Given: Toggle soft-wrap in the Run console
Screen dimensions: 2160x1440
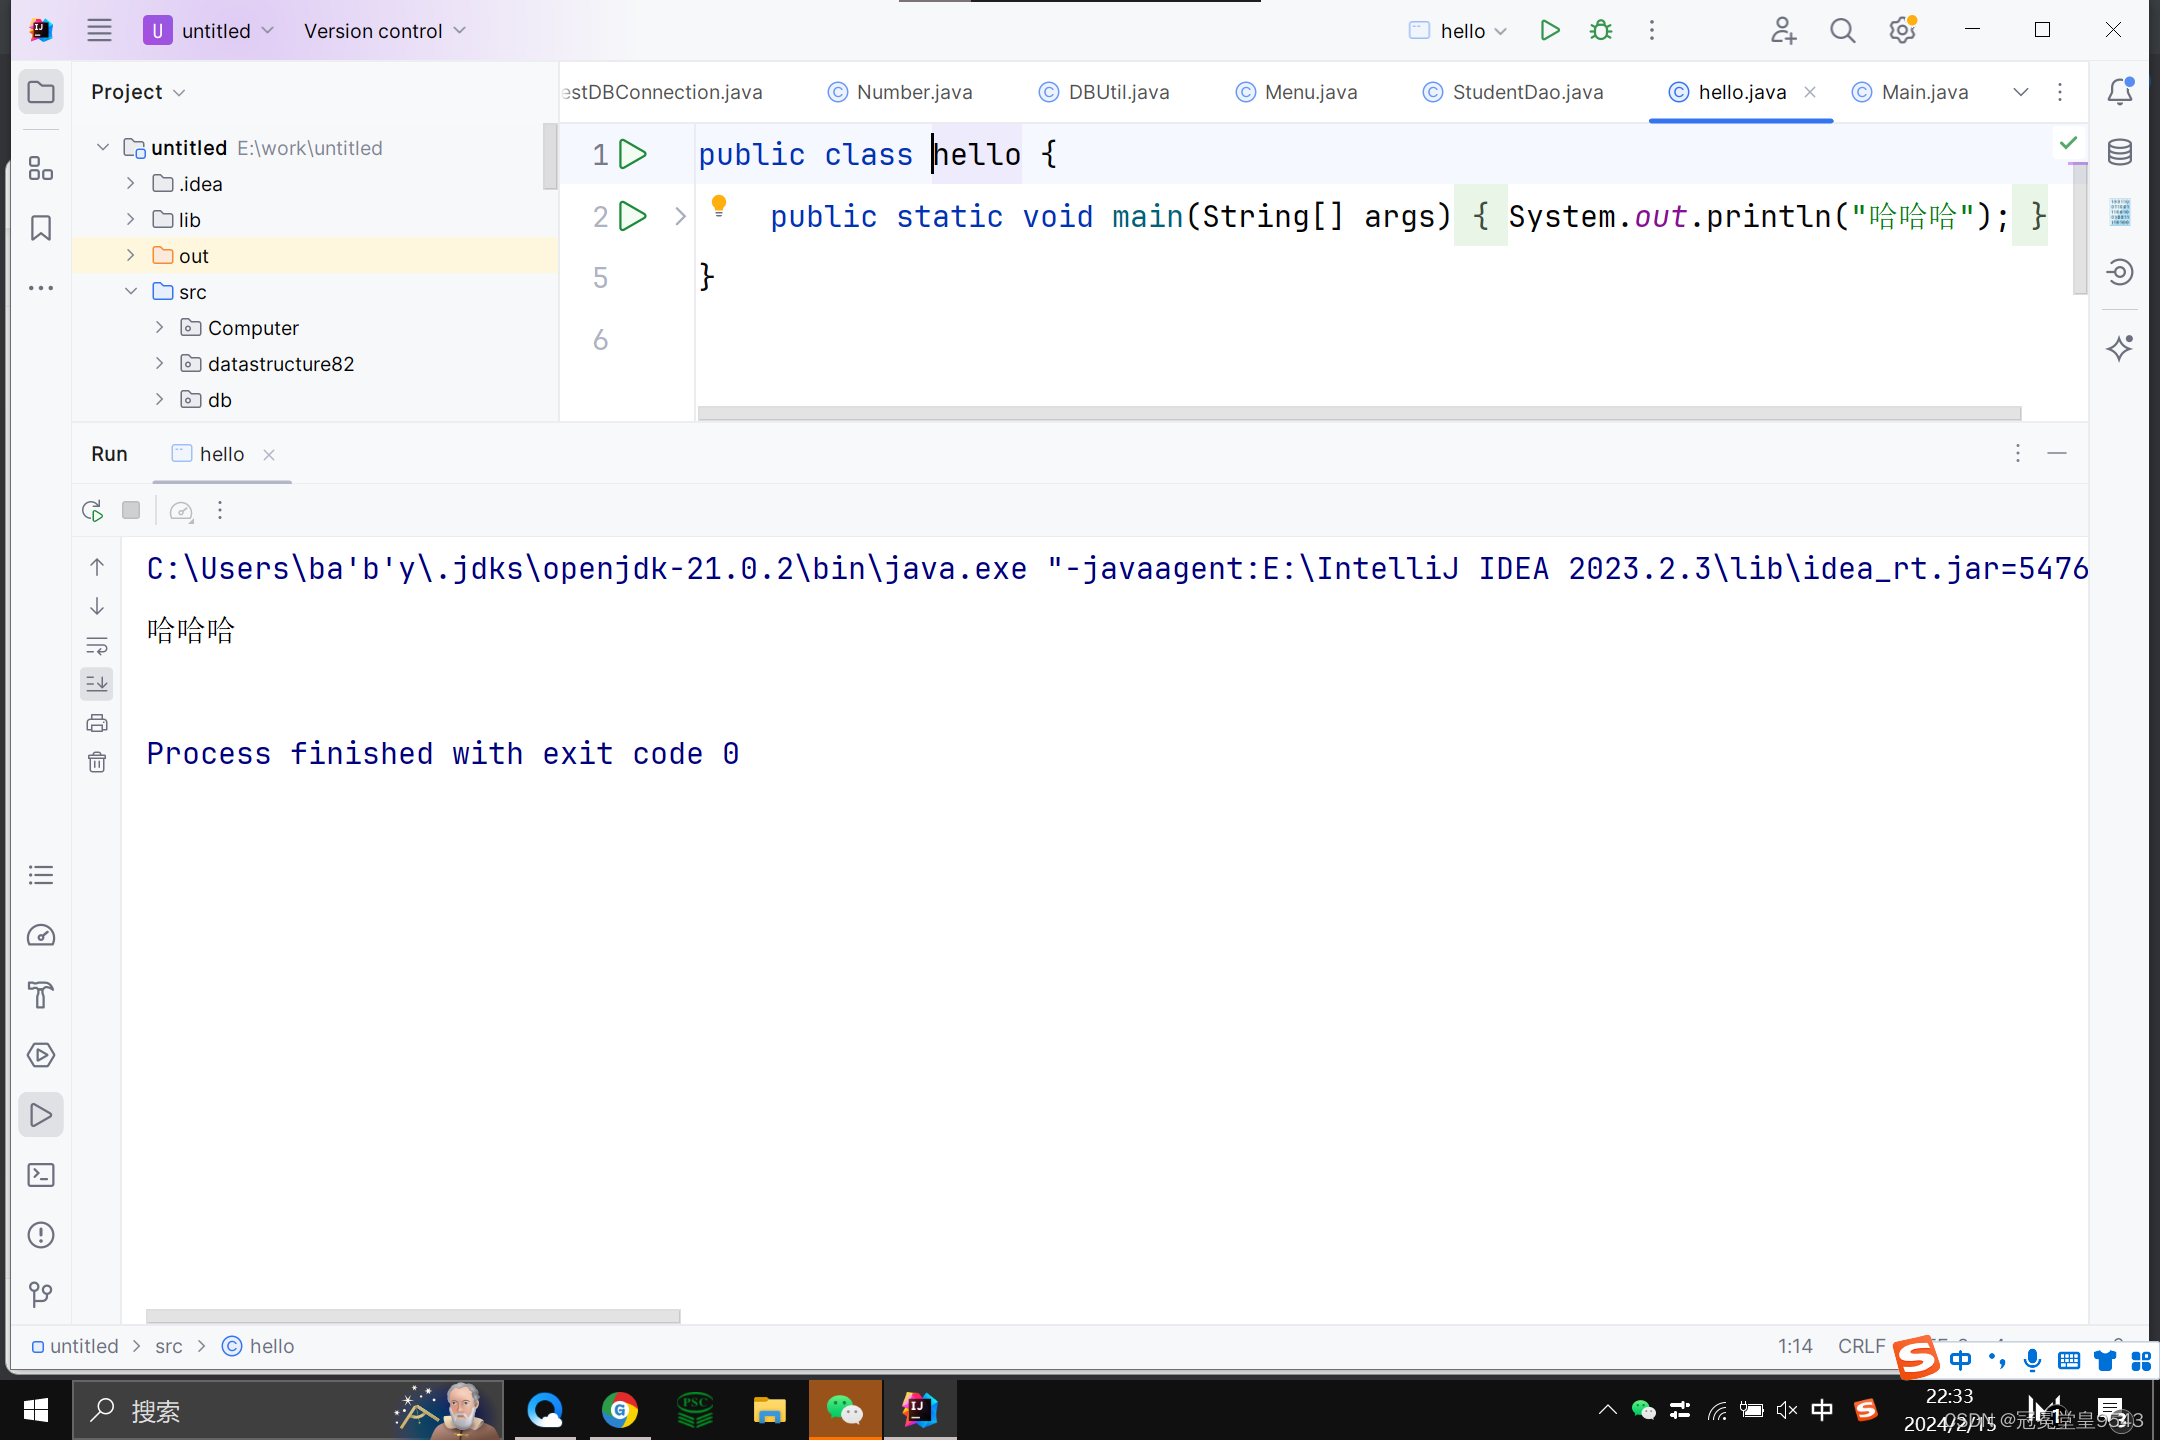Looking at the screenshot, I should 97,645.
